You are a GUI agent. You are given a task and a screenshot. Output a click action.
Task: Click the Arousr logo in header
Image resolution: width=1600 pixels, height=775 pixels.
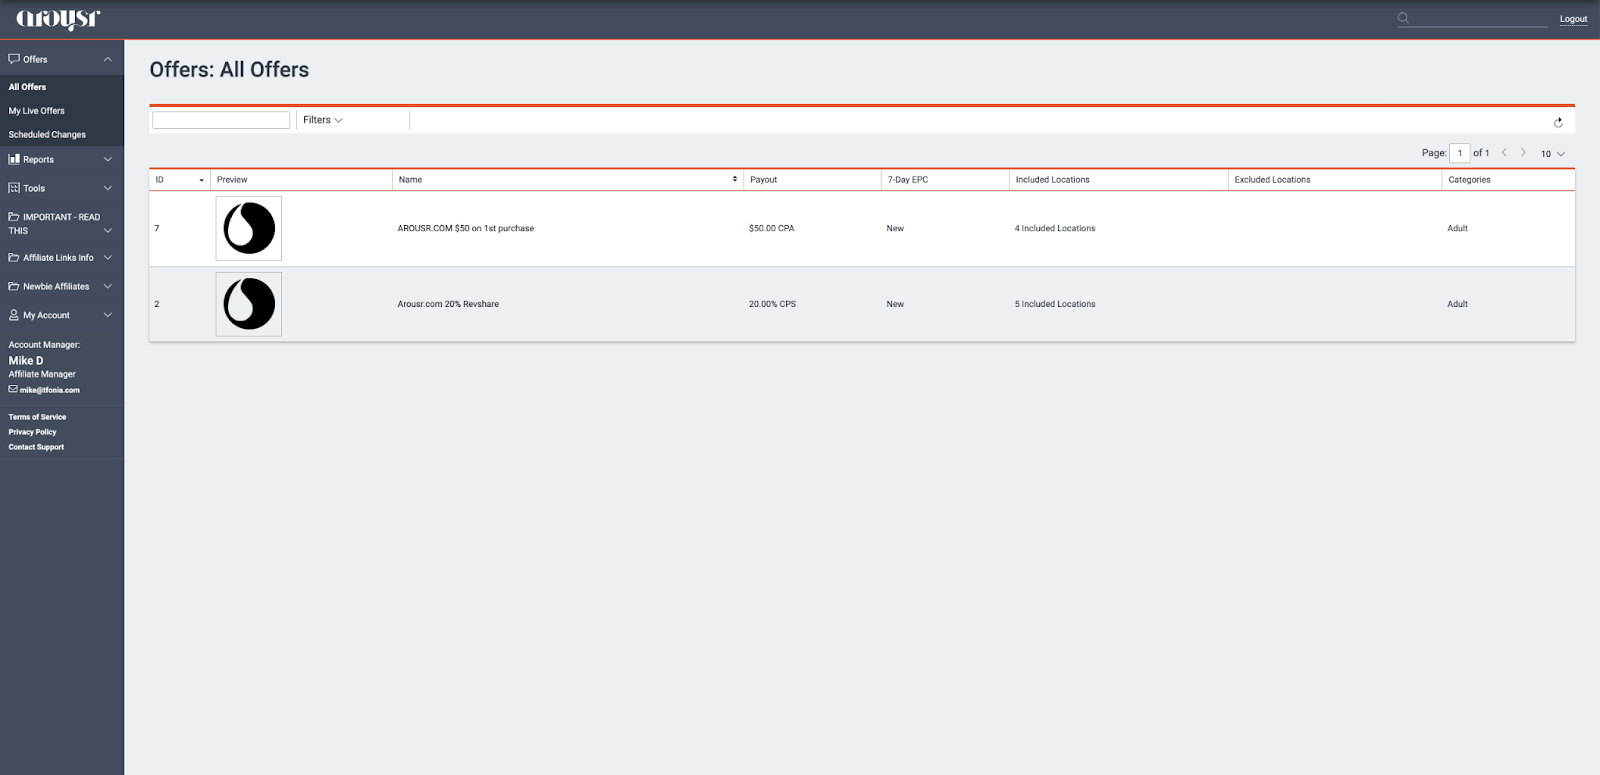(58, 19)
